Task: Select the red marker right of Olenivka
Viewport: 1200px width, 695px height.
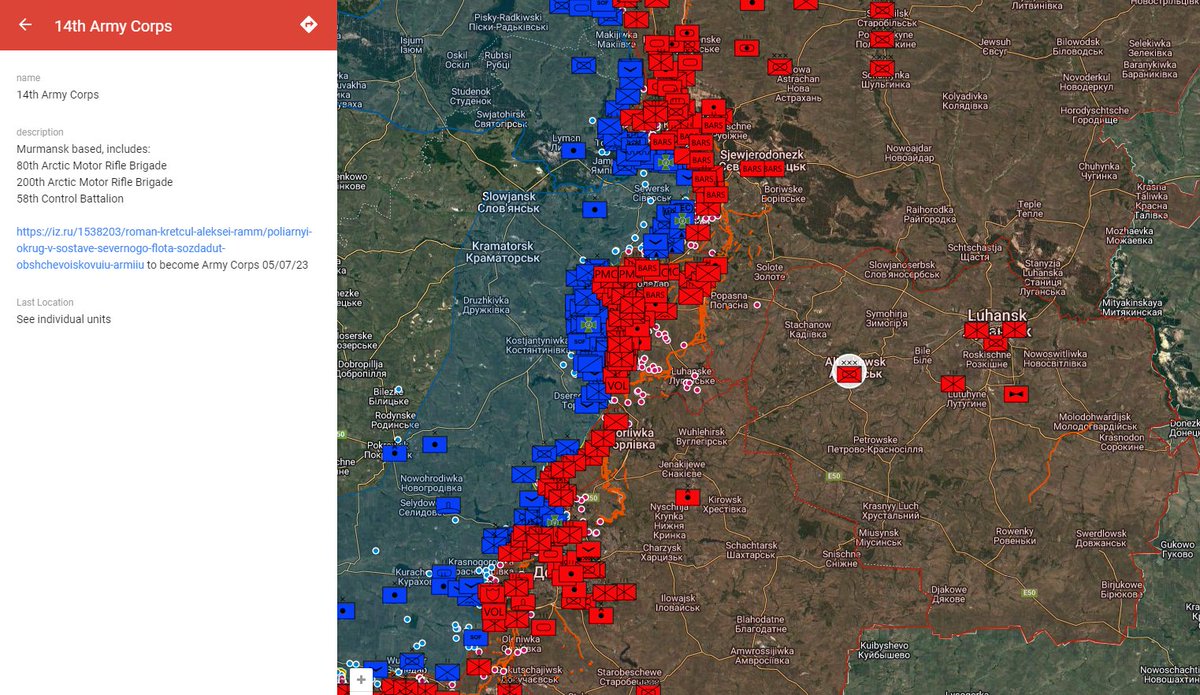Action: click(x=542, y=627)
